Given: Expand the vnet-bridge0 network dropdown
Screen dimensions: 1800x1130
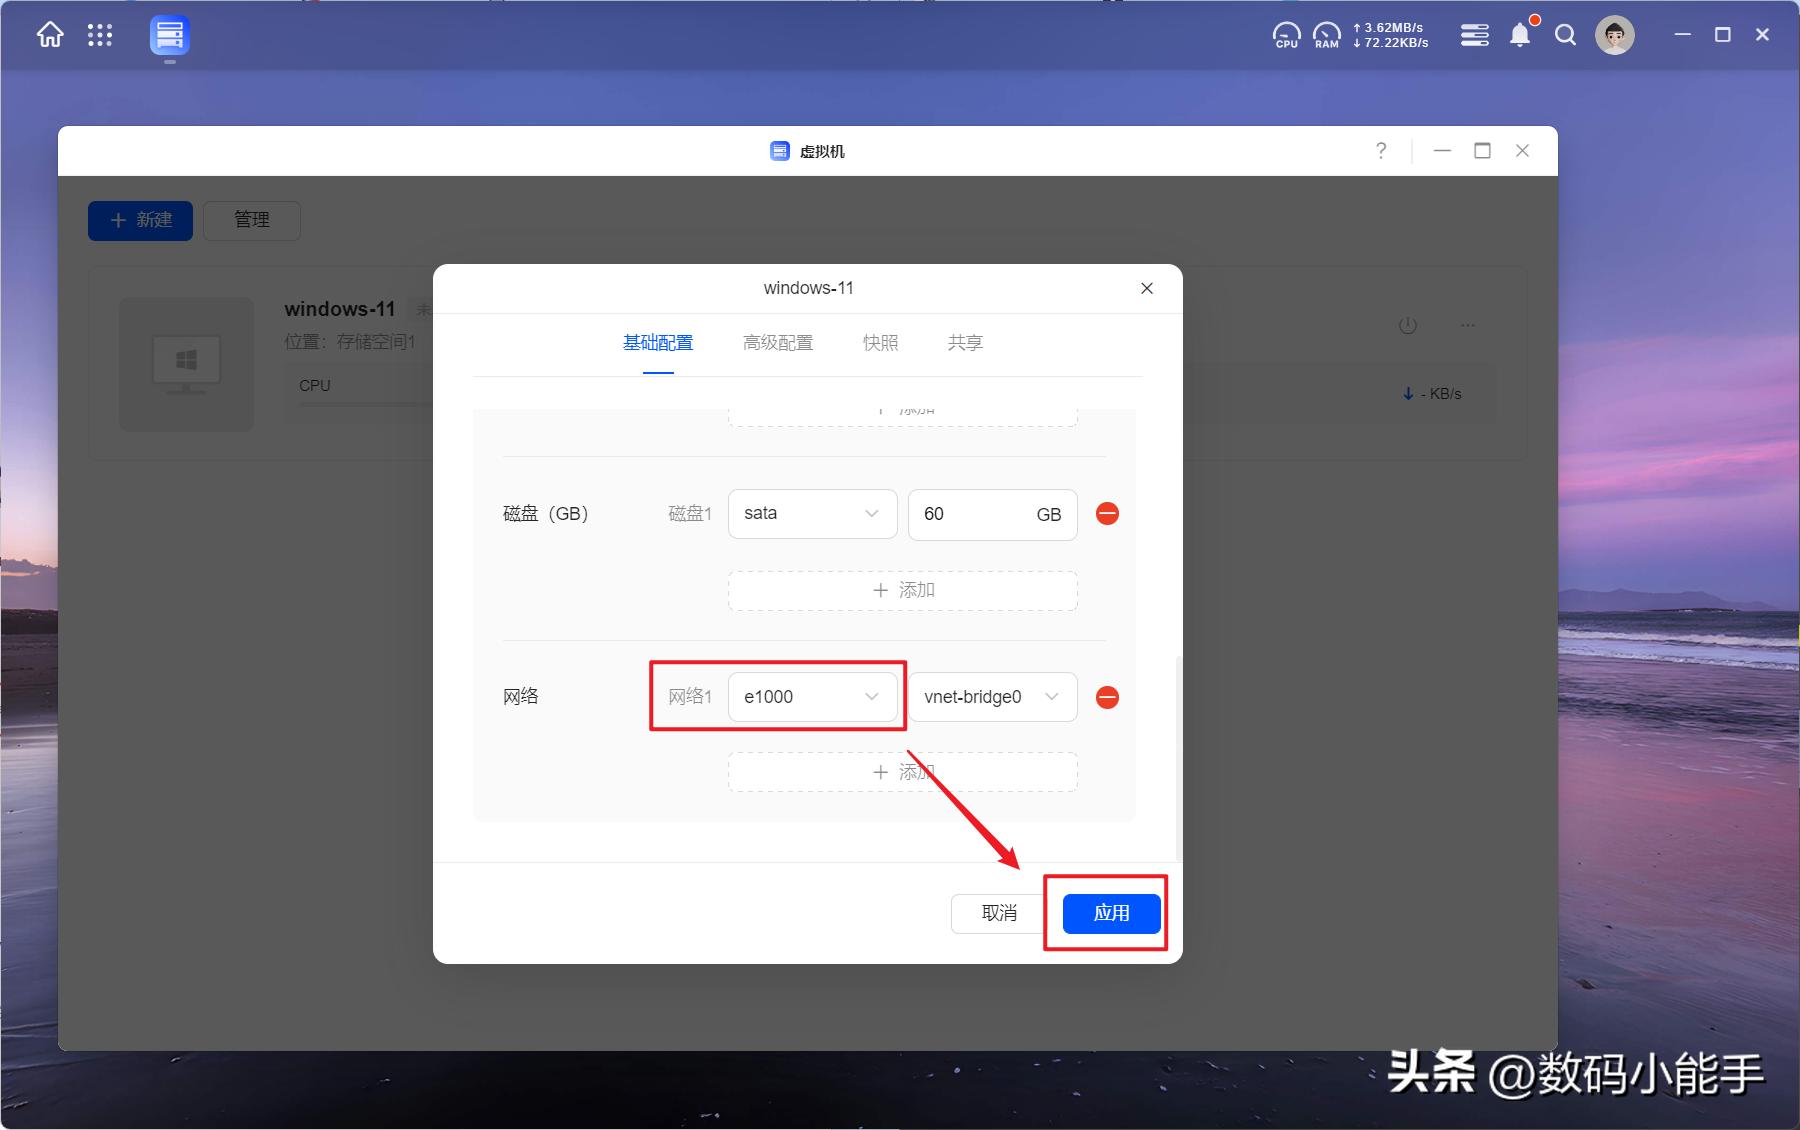Looking at the screenshot, I should pyautogui.click(x=992, y=697).
